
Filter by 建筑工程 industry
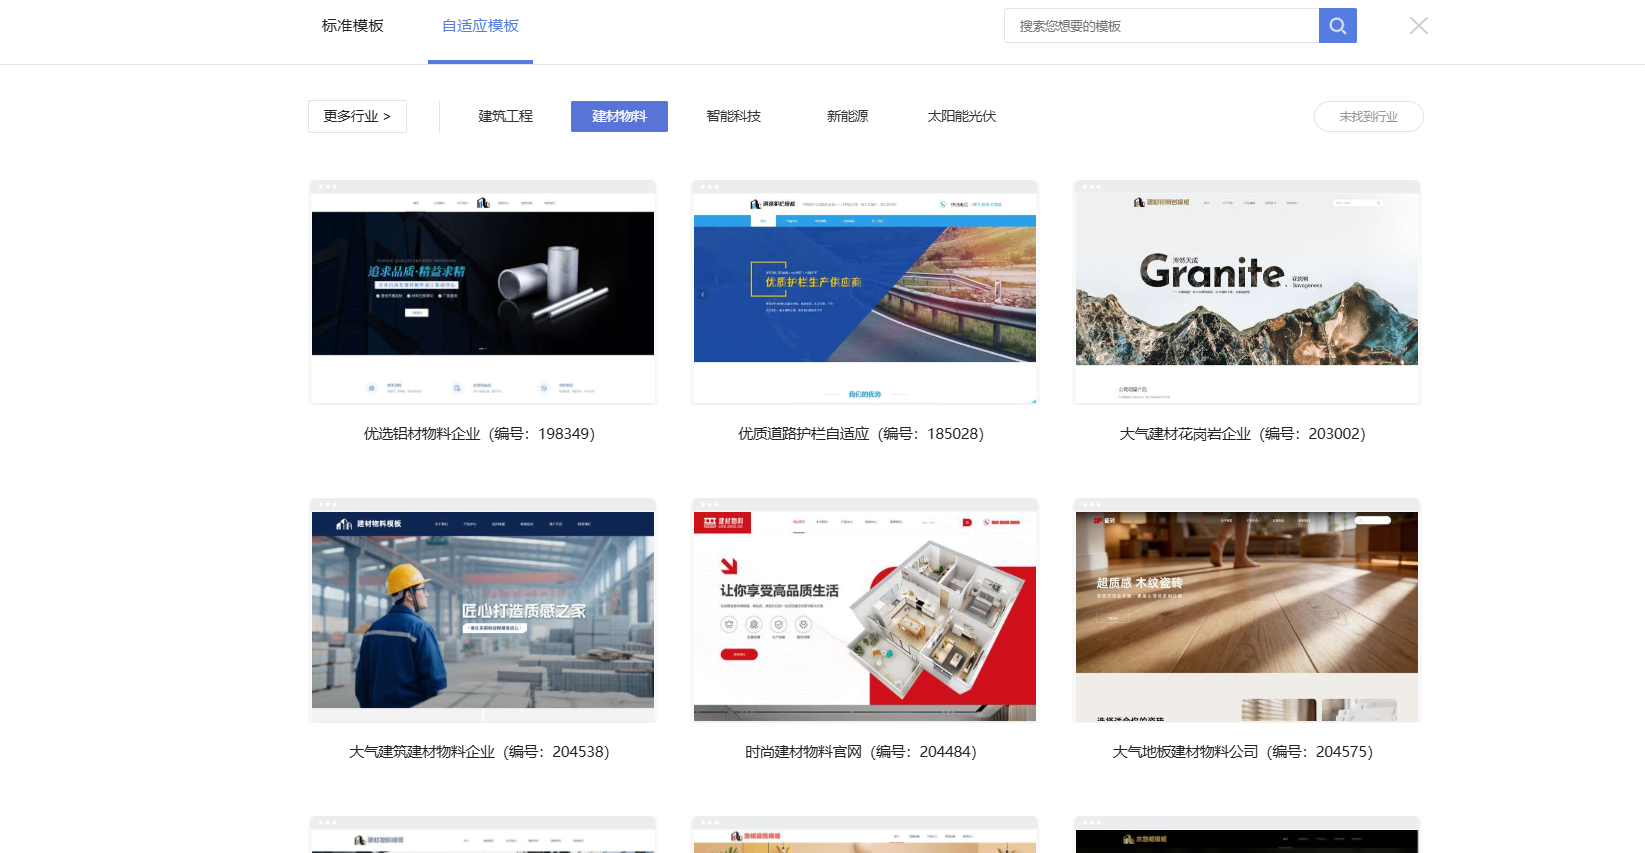pos(505,116)
